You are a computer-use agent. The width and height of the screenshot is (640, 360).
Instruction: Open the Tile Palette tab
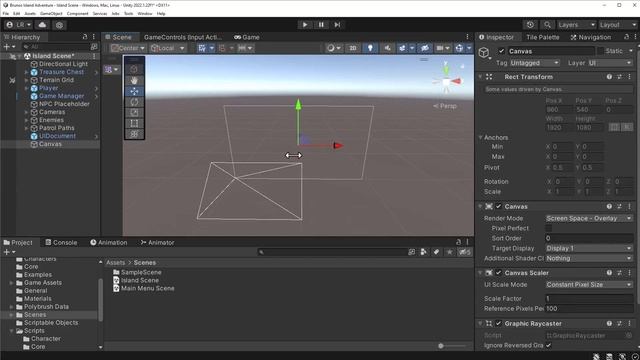click(x=542, y=37)
